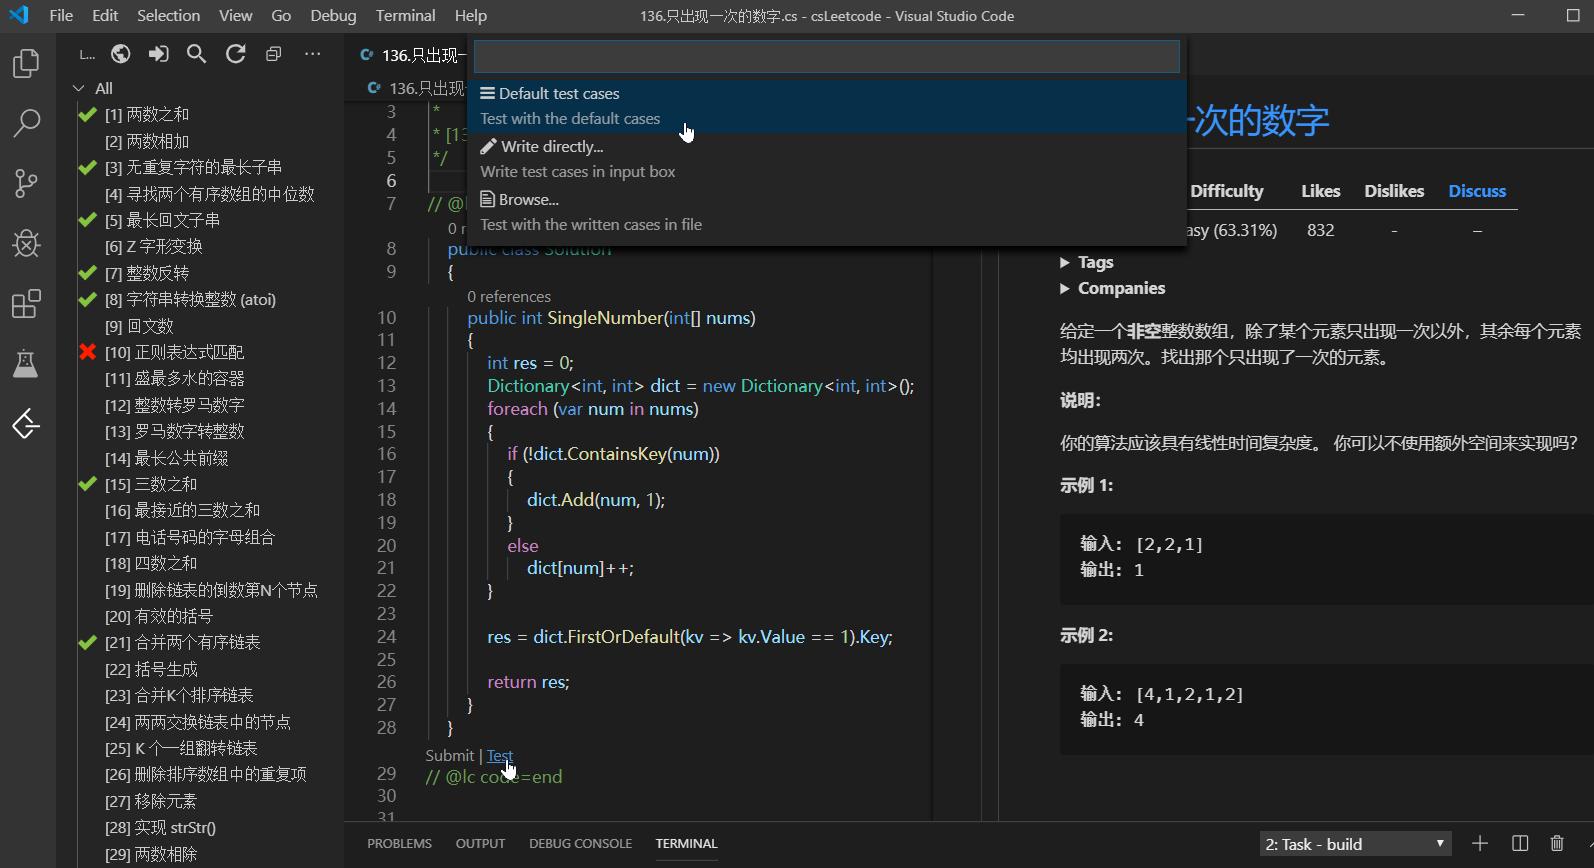Image resolution: width=1594 pixels, height=868 pixels.
Task: Open the Debug menu
Action: 333,15
